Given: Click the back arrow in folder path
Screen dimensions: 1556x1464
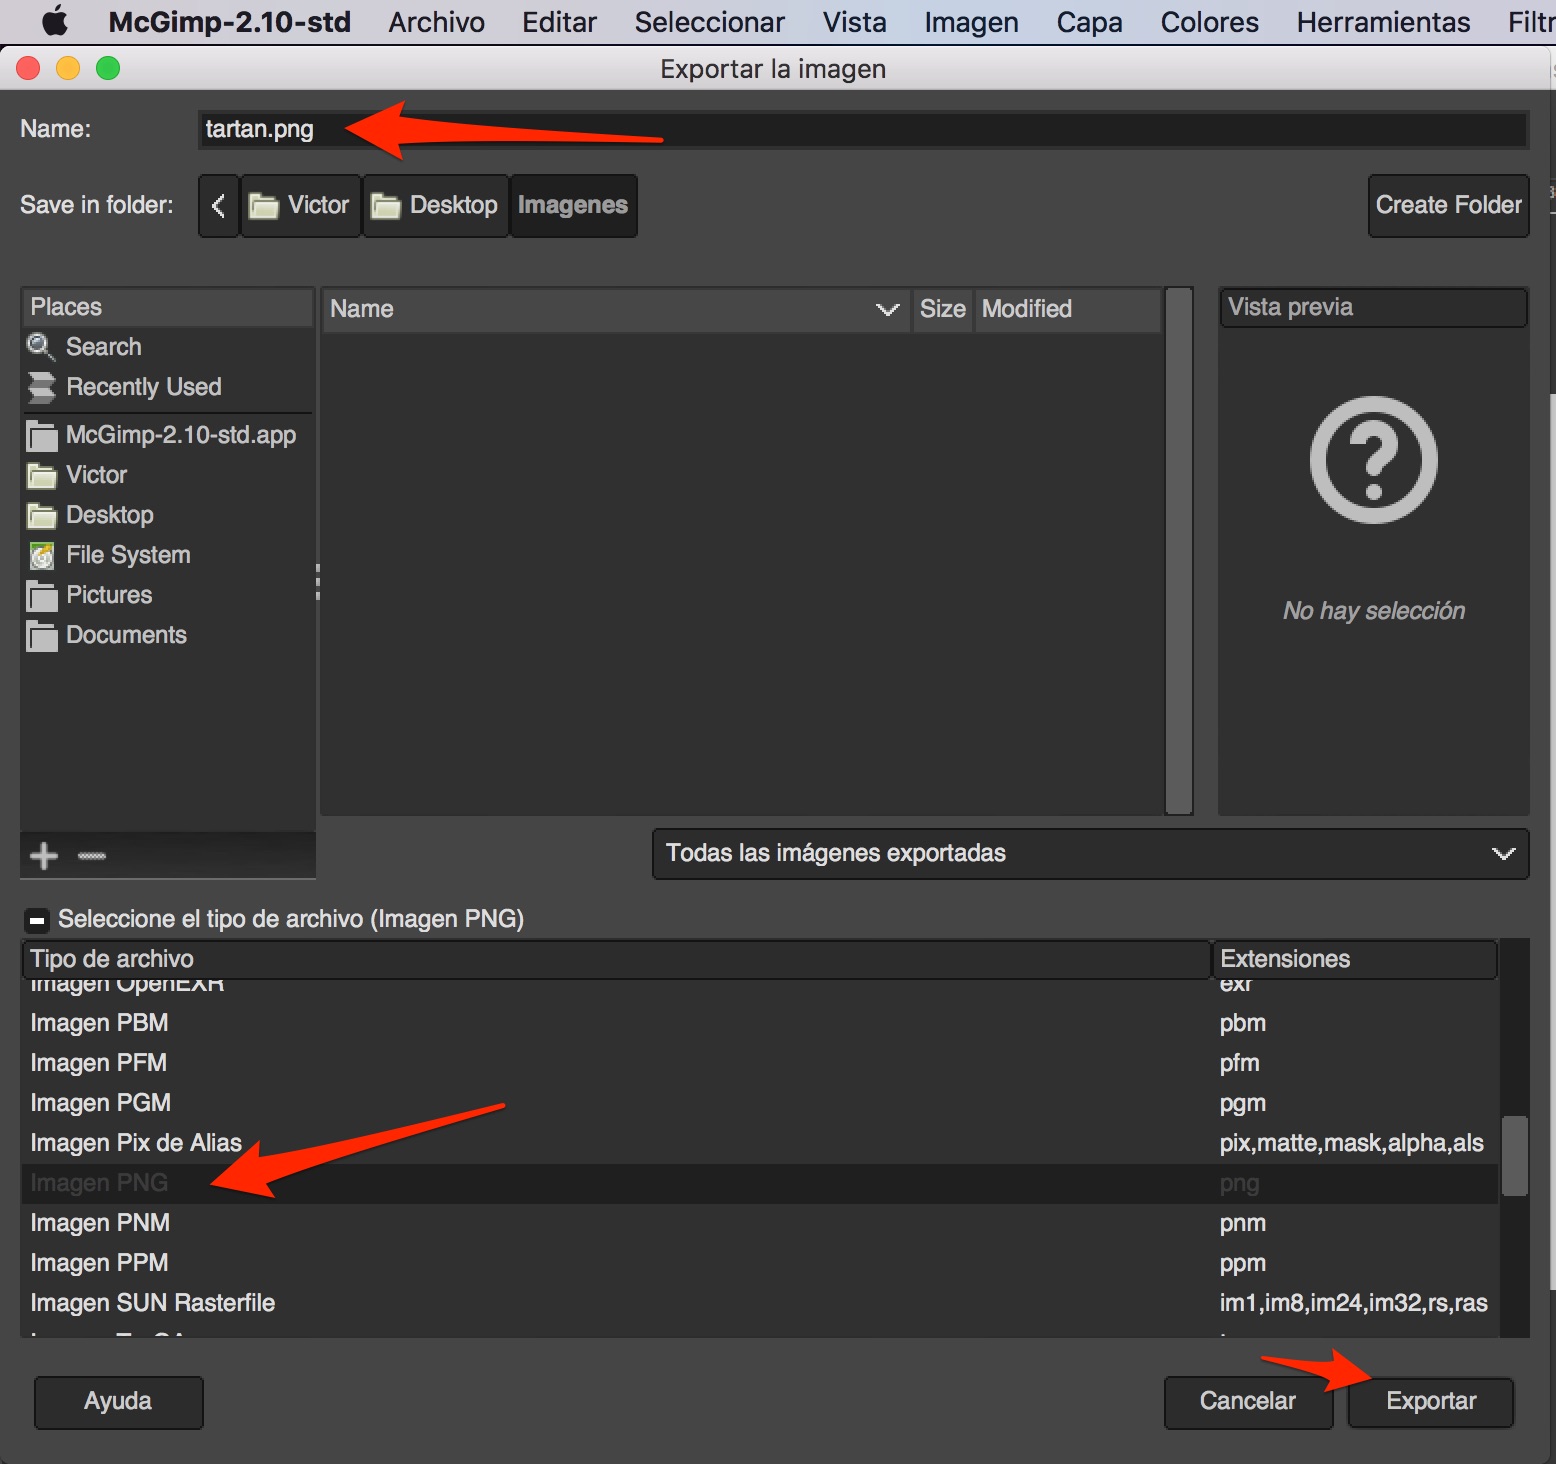Looking at the screenshot, I should click(218, 206).
